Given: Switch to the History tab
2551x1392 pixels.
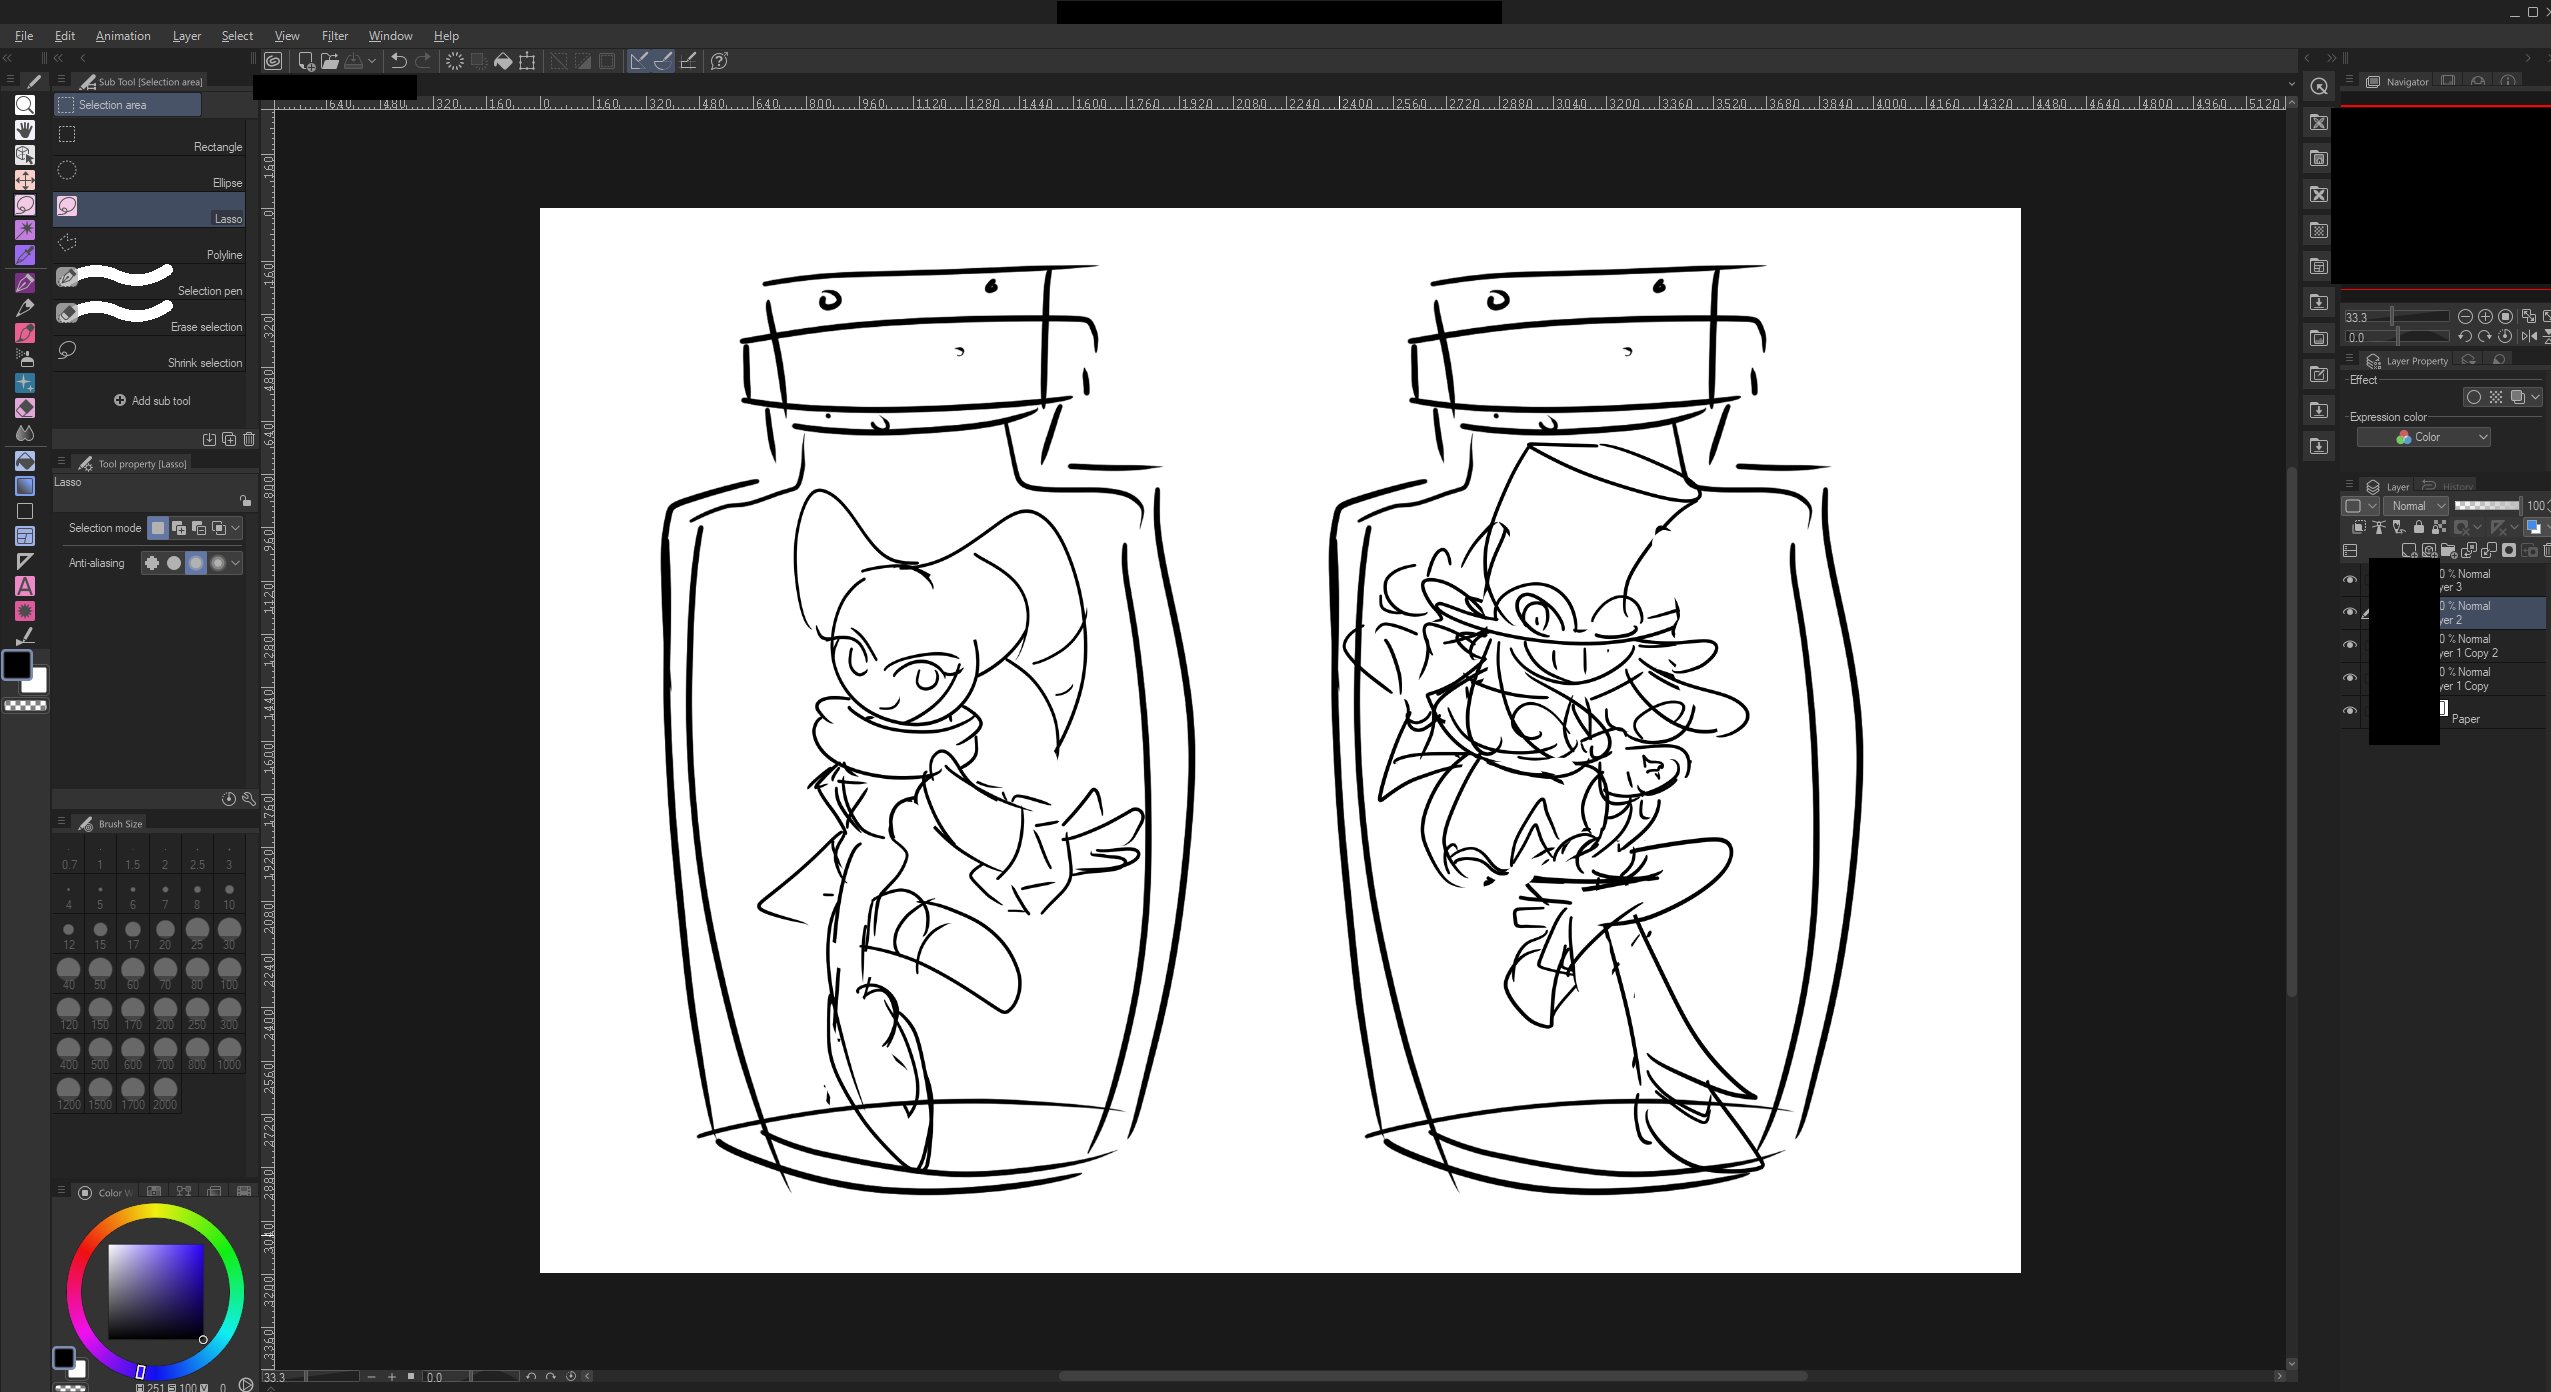Looking at the screenshot, I should [2448, 487].
